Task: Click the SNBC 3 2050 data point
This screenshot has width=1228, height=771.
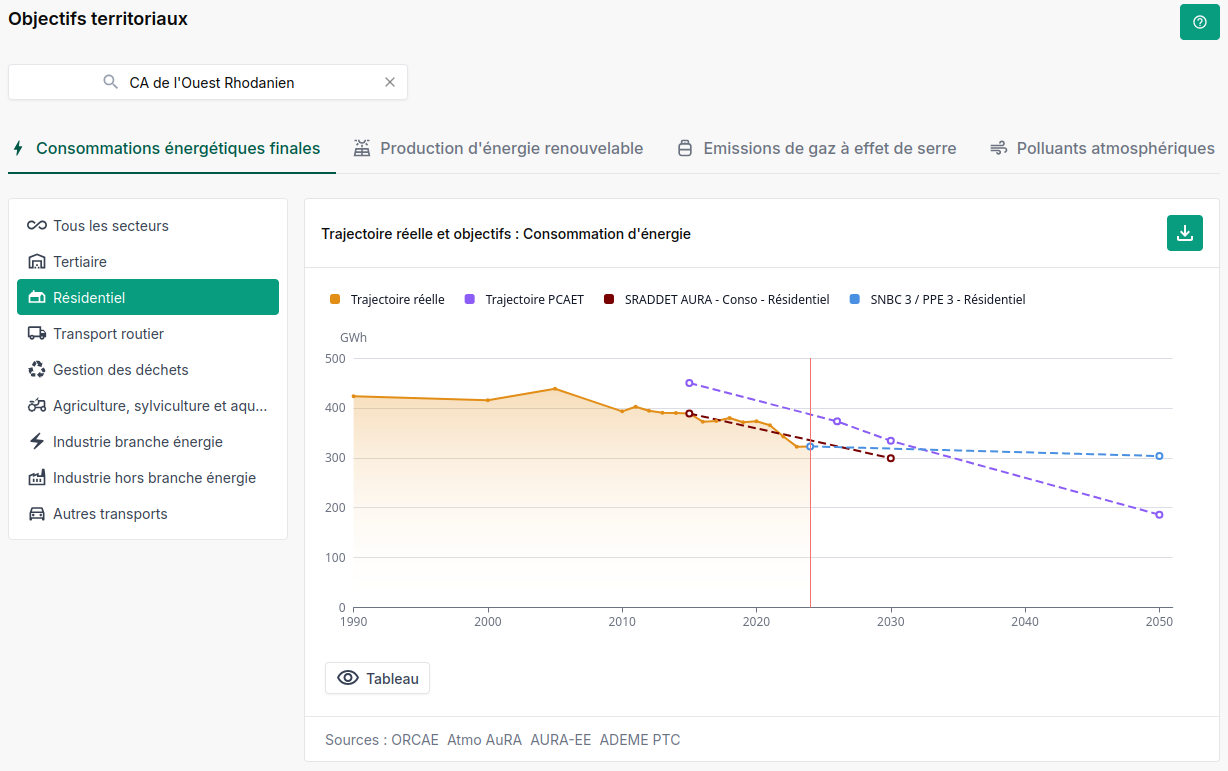Action: pos(1159,456)
